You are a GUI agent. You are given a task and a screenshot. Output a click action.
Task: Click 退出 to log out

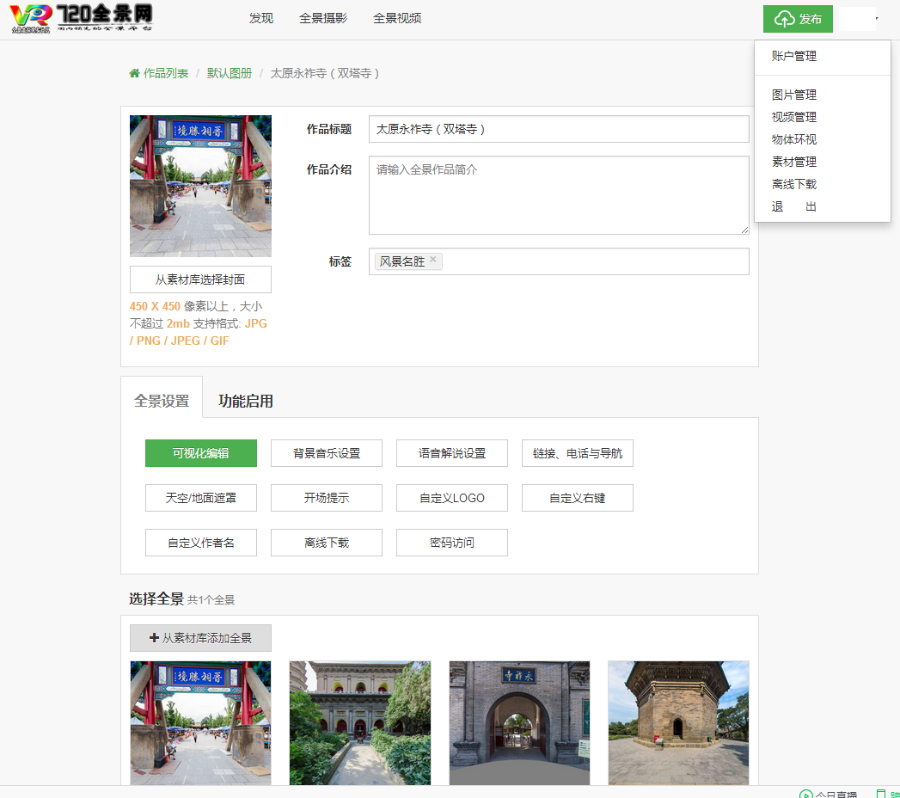[x=793, y=206]
